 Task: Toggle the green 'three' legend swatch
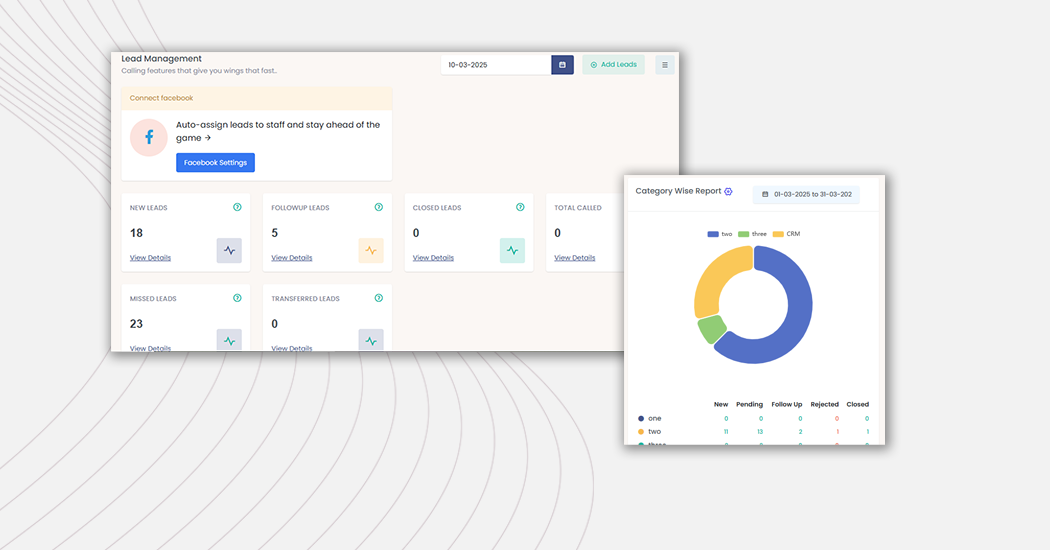coord(743,234)
